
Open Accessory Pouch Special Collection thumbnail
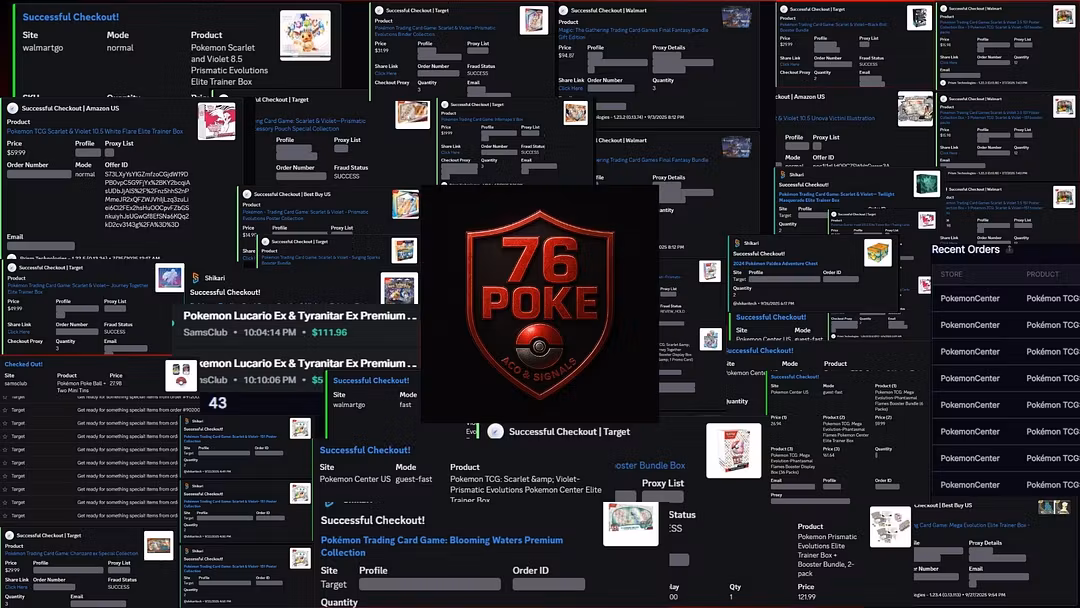click(413, 115)
